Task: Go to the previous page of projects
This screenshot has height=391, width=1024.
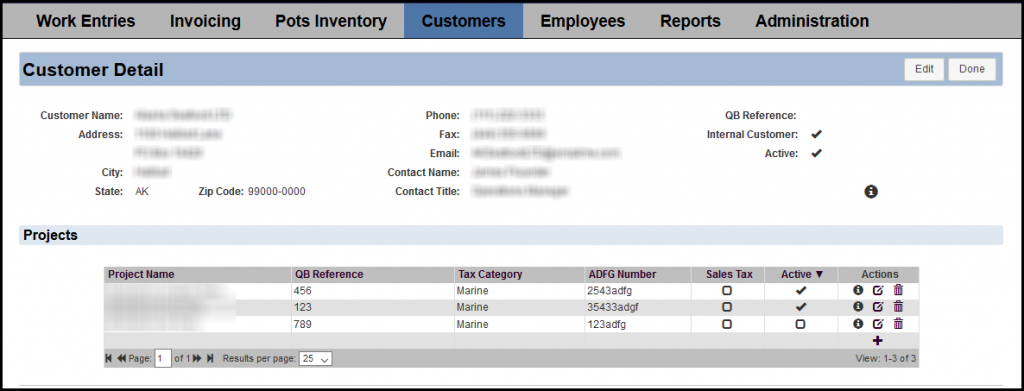Action: (x=121, y=358)
